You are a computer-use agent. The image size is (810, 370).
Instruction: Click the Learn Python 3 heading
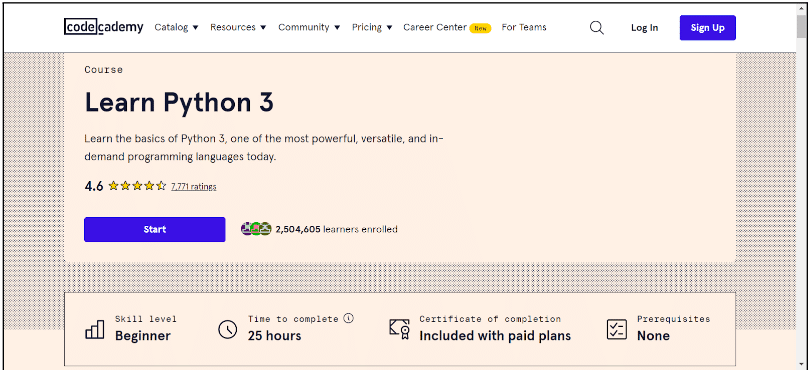pyautogui.click(x=179, y=102)
